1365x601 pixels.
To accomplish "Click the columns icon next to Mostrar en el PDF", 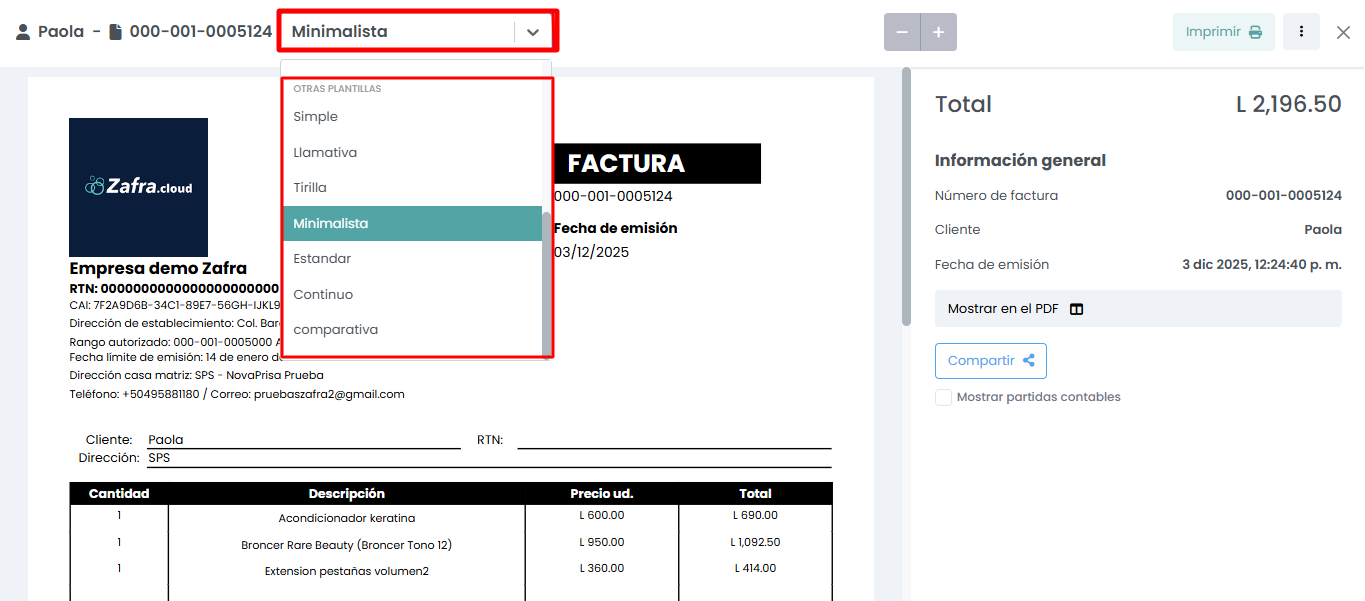I will 1076,309.
